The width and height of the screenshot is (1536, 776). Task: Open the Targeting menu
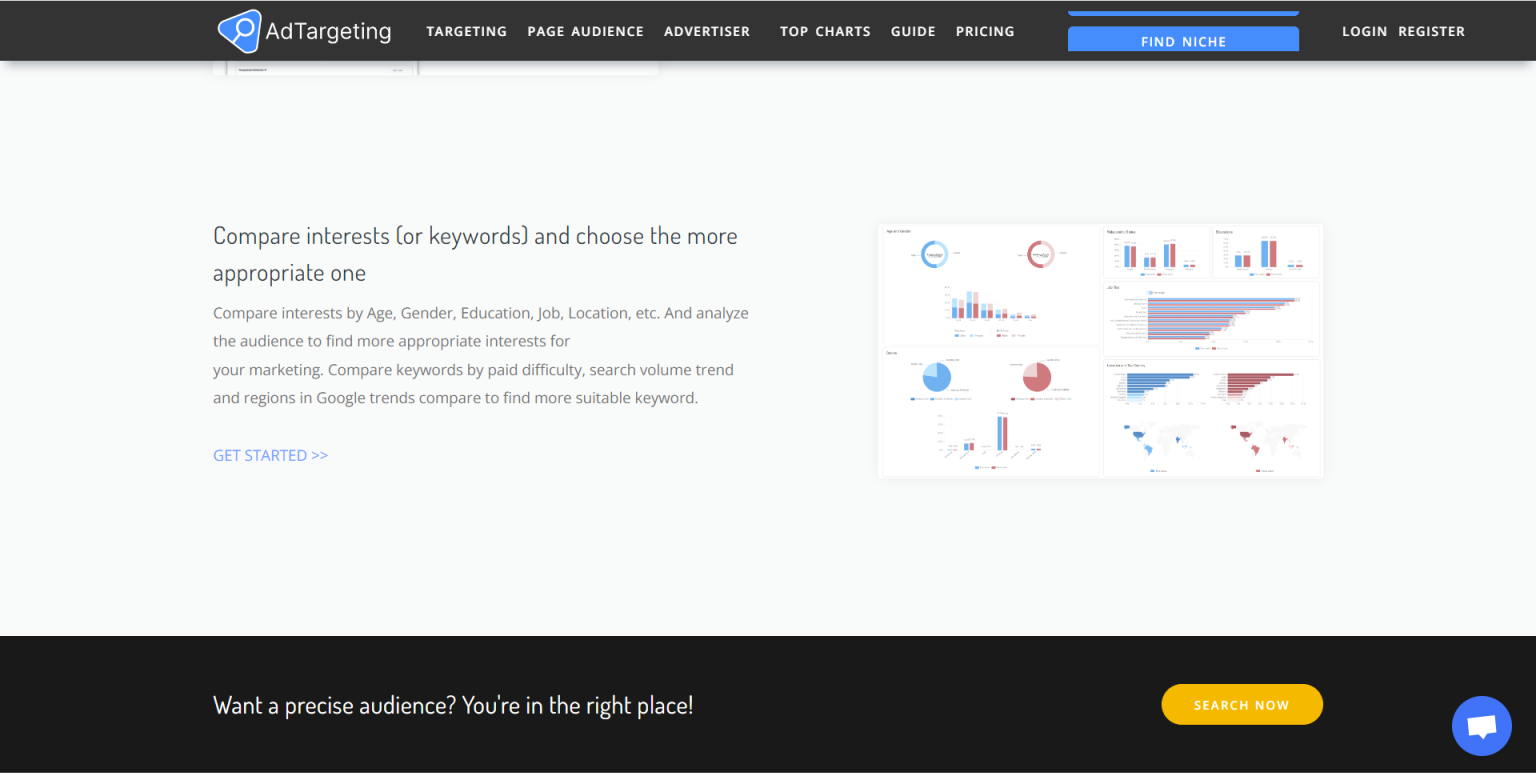click(466, 31)
